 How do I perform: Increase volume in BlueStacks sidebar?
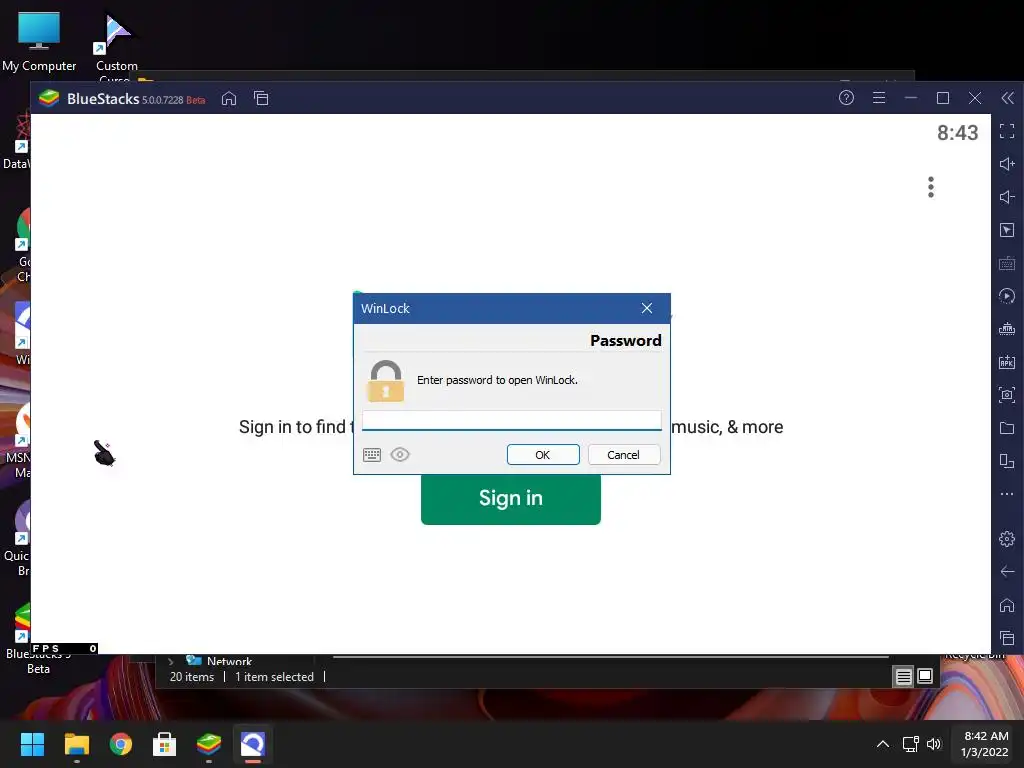coord(1007,164)
